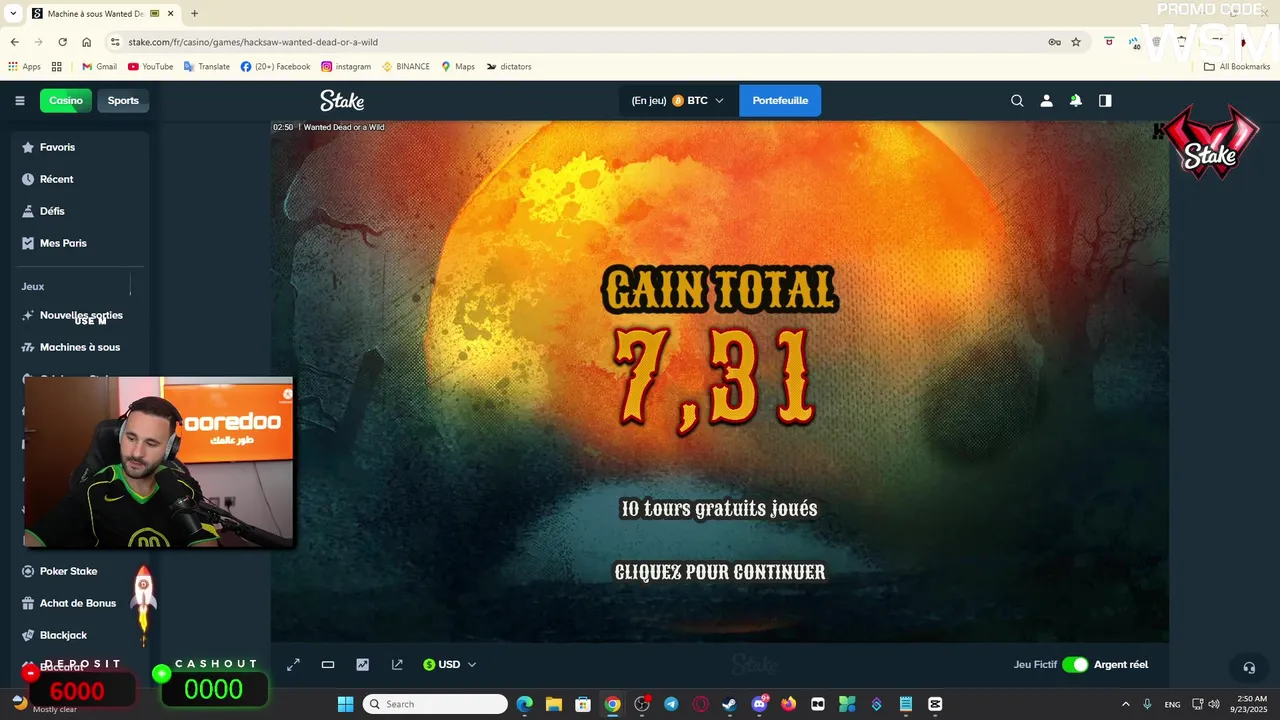The width and height of the screenshot is (1280, 720).
Task: Open Mes Paris in the sidebar
Action: click(x=63, y=243)
